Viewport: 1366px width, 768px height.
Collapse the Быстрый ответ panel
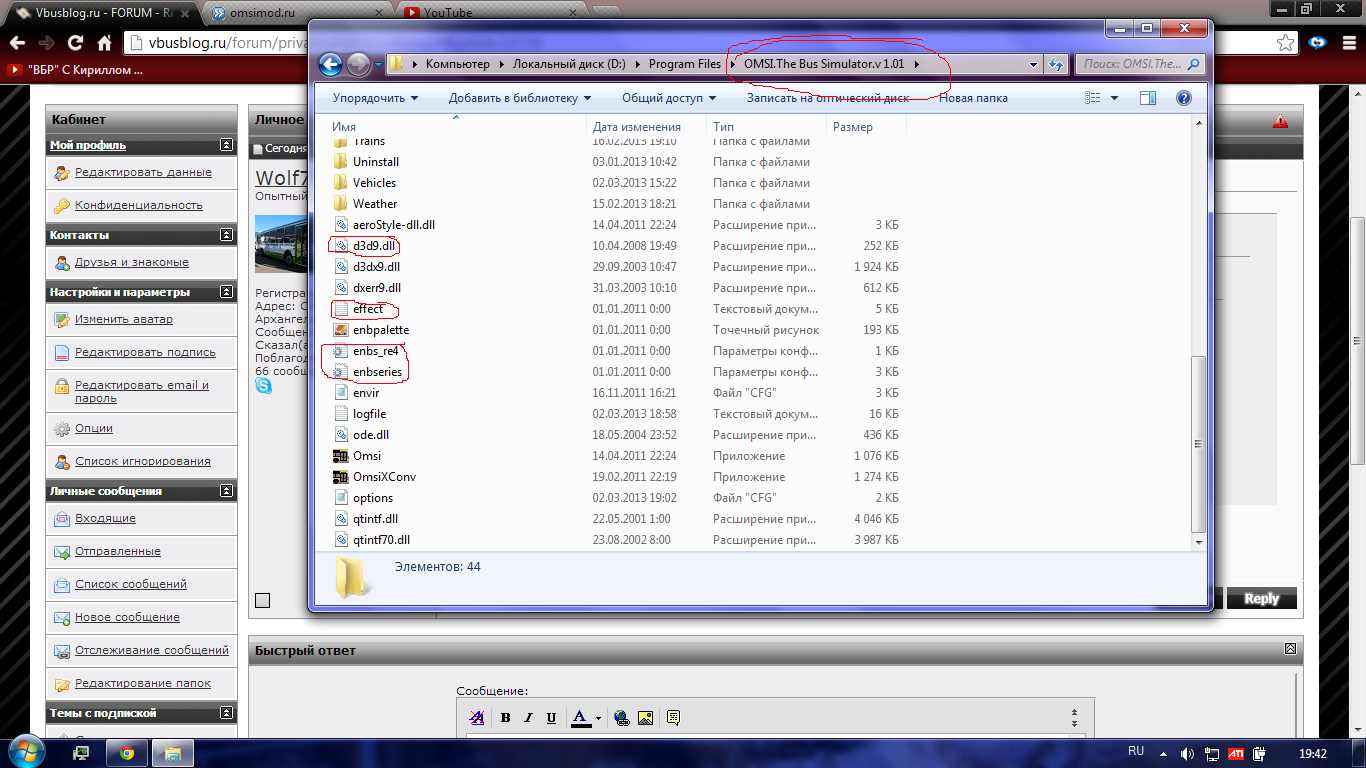(x=1290, y=649)
